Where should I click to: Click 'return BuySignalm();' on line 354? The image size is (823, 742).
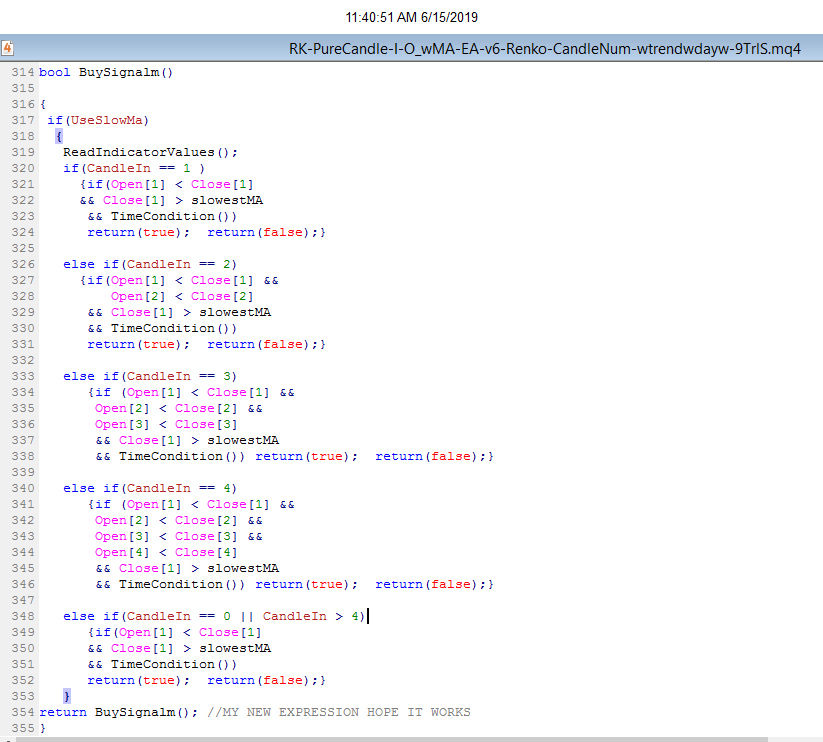point(119,713)
